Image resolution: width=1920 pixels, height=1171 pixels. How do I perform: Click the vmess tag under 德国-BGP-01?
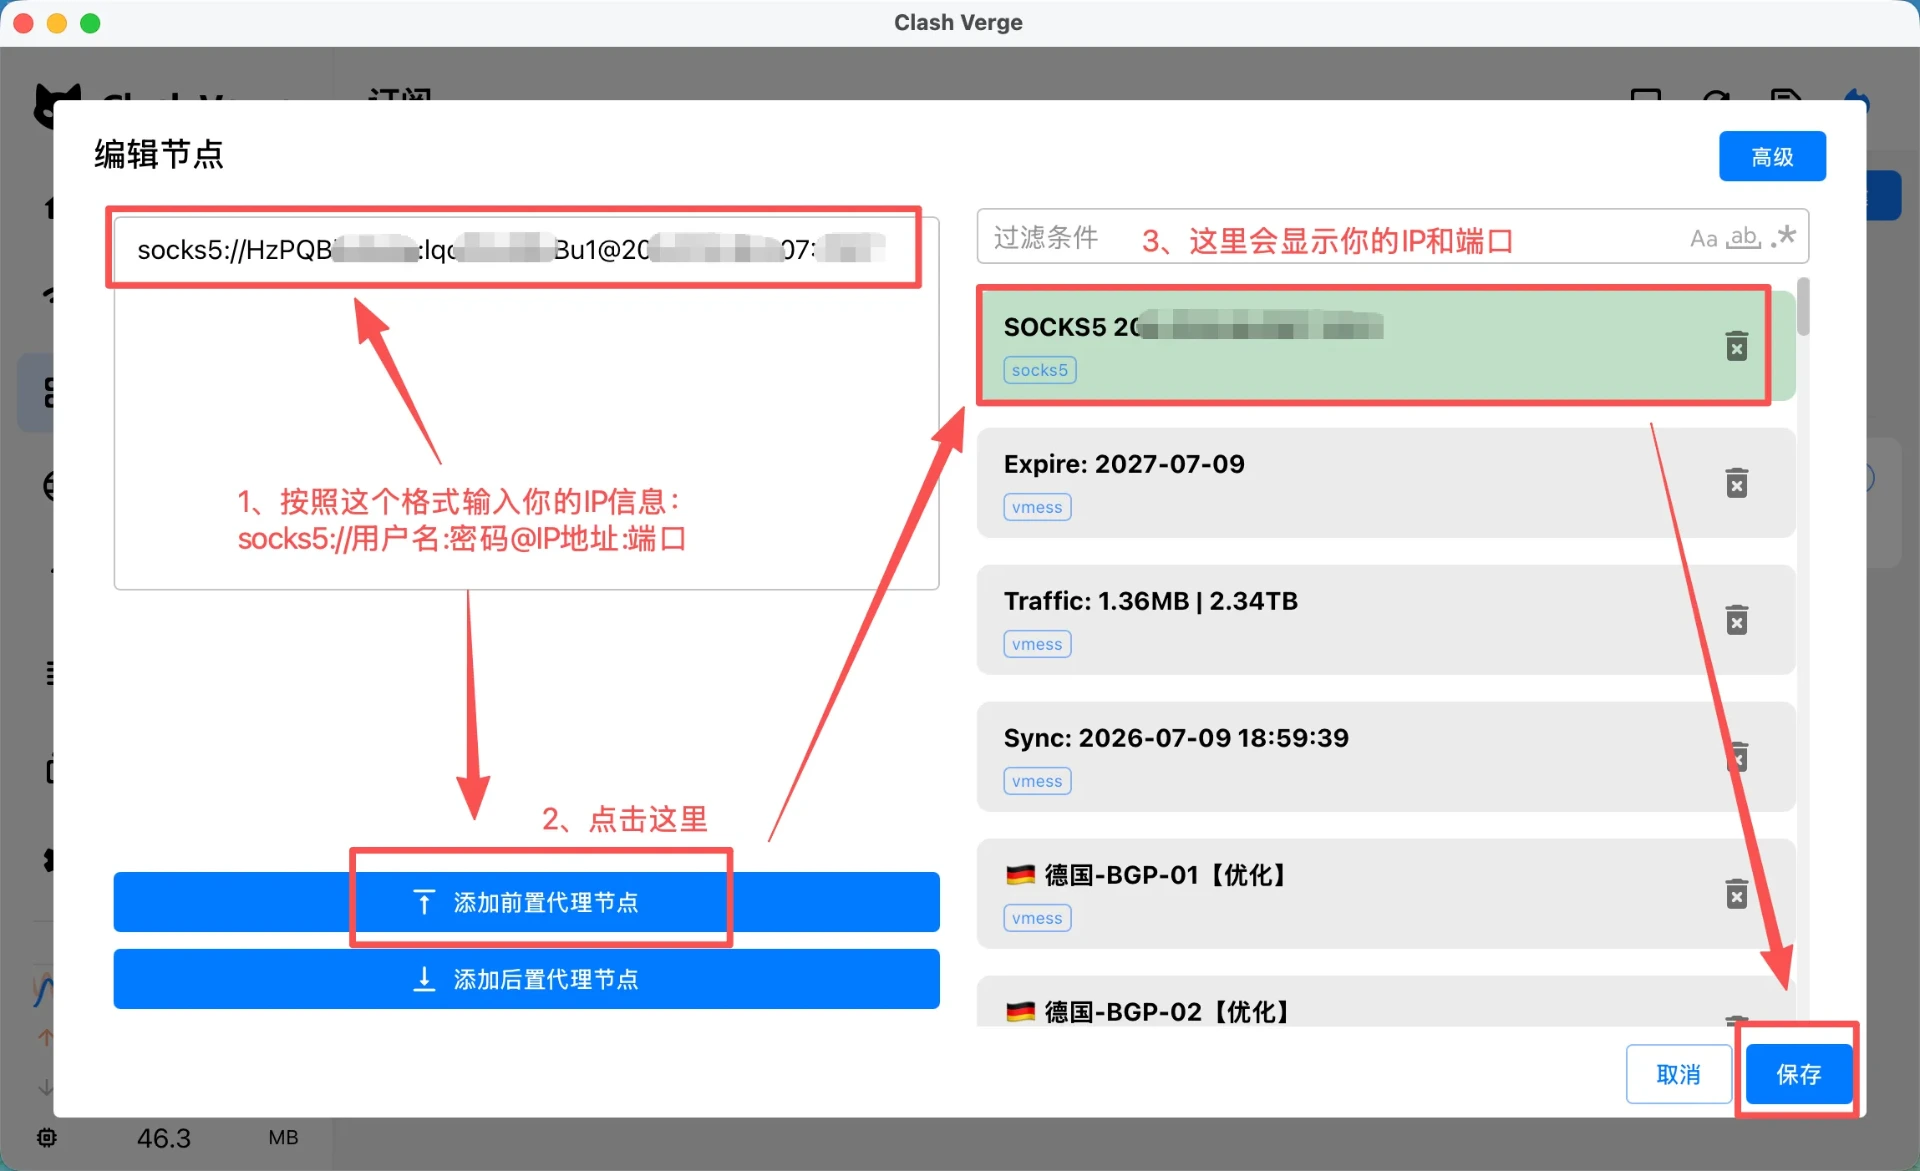point(1037,918)
